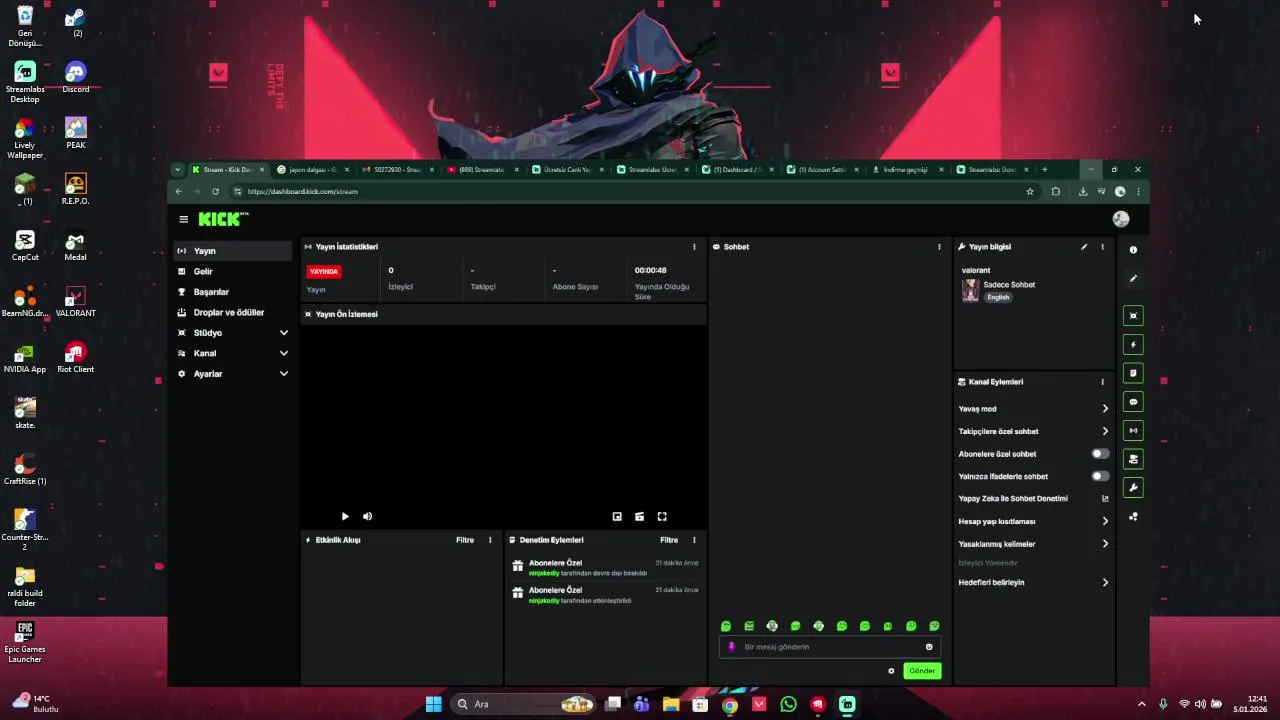This screenshot has height=720, width=1280.
Task: Select the first green Kick emote
Action: point(726,626)
